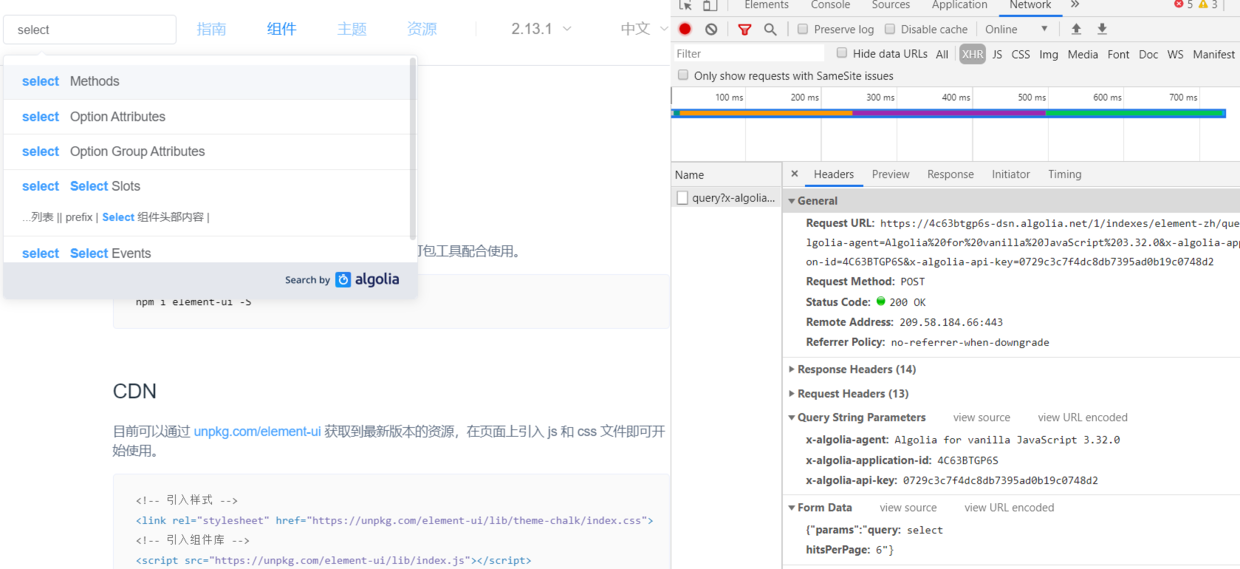Filter requests by Media
The height and width of the screenshot is (569, 1240).
(1082, 54)
